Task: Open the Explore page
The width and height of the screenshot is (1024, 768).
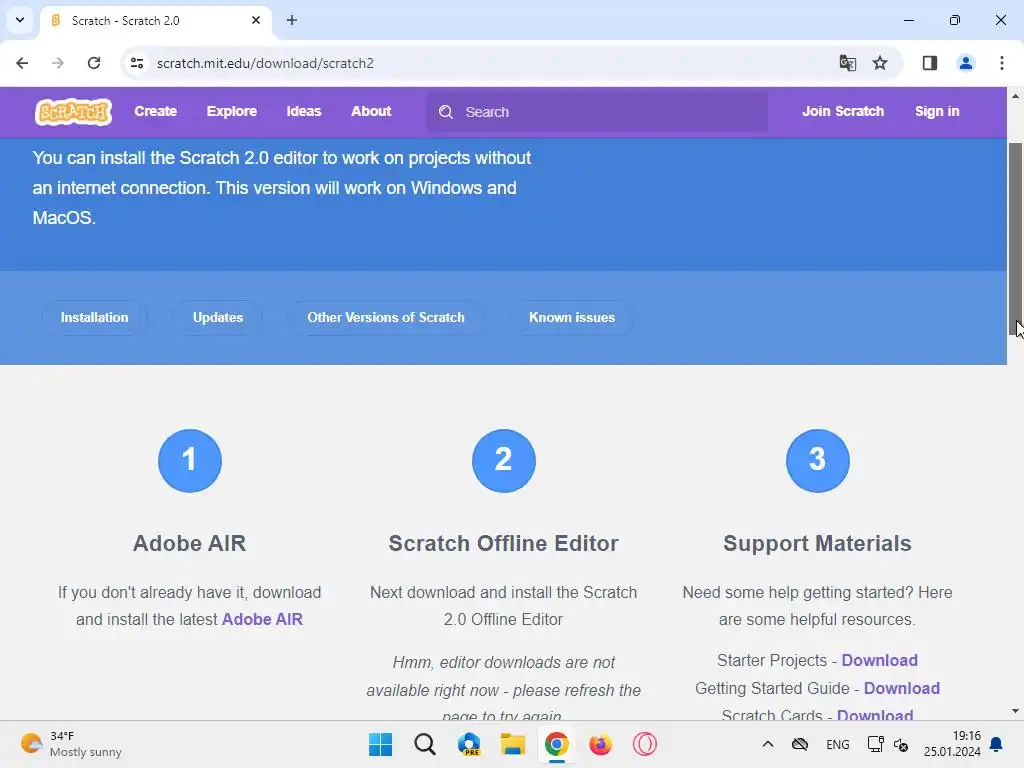Action: pos(232,112)
